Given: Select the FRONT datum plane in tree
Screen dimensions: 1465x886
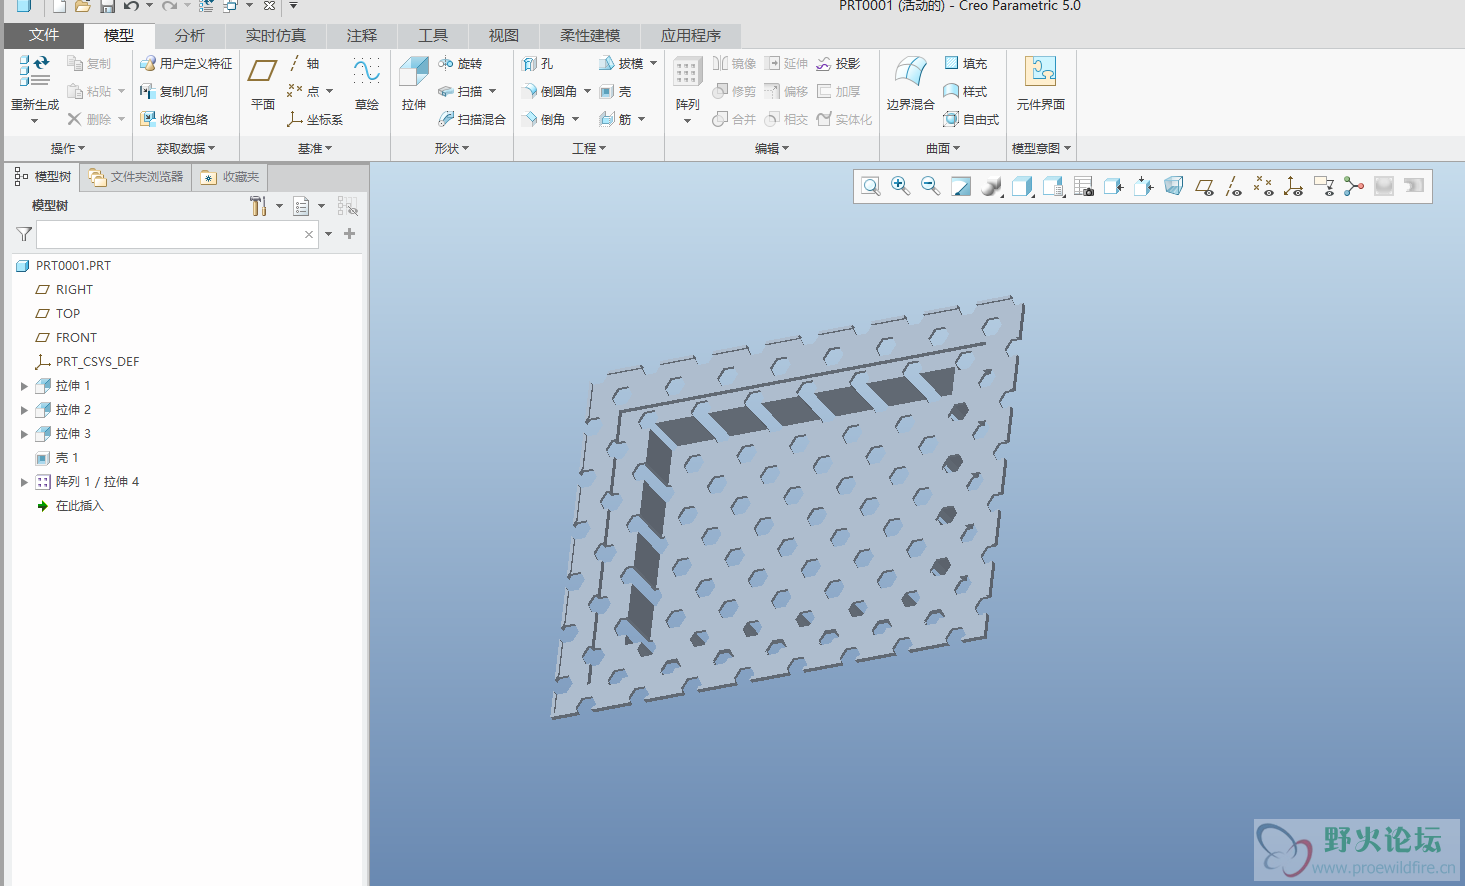Looking at the screenshot, I should [x=76, y=338].
